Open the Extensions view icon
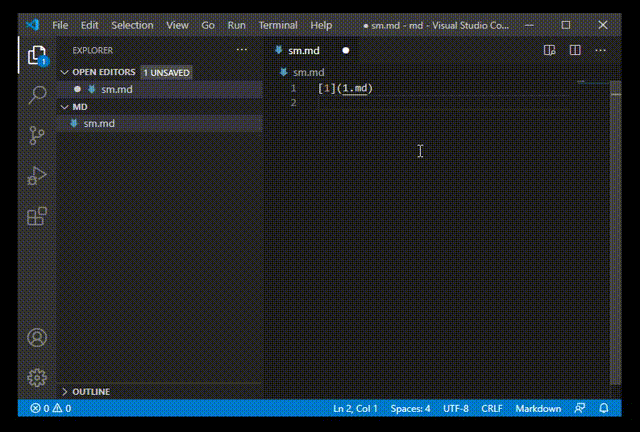 [37, 216]
